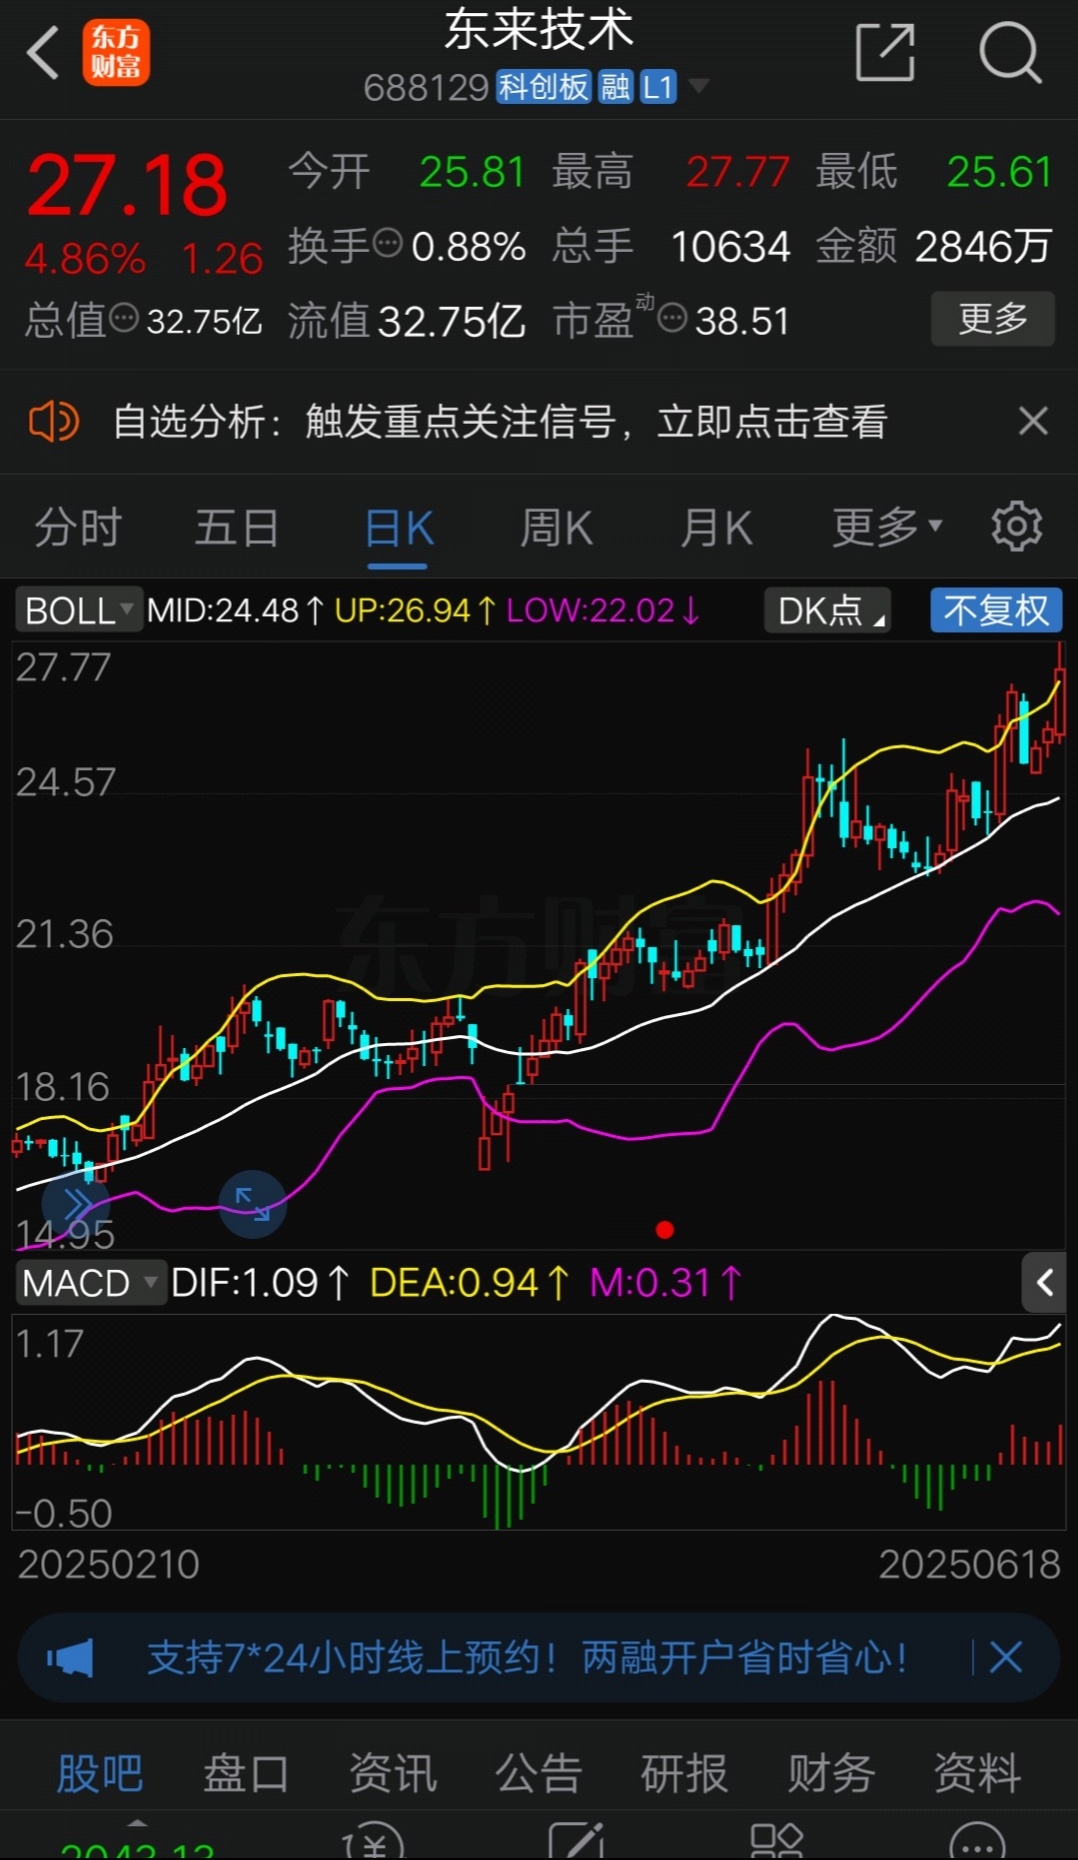
Task: Tap the MACD DIF:1.09 reading
Action: 260,1282
